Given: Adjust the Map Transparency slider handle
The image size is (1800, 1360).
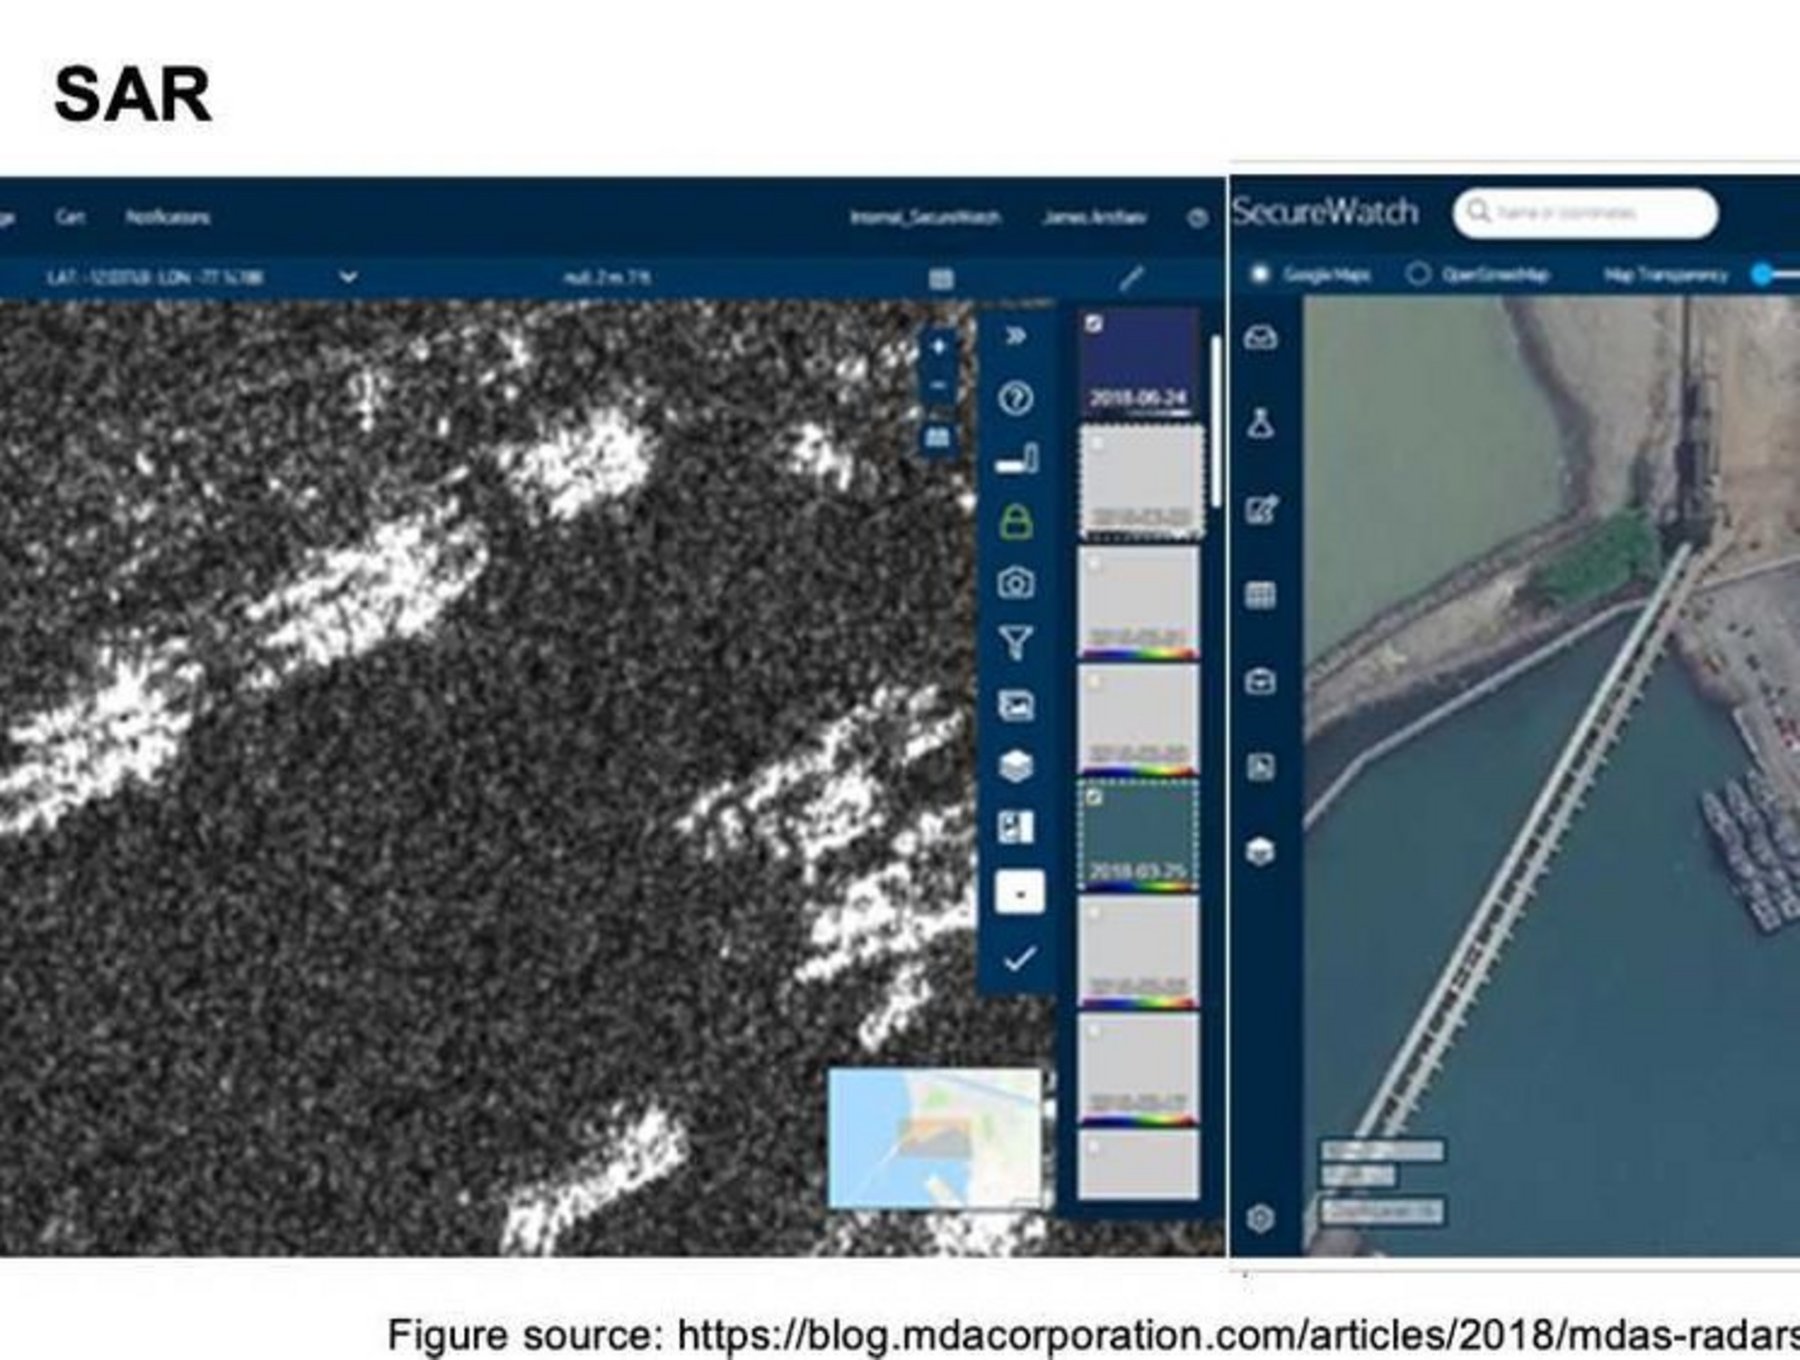Looking at the screenshot, I should tap(1763, 274).
